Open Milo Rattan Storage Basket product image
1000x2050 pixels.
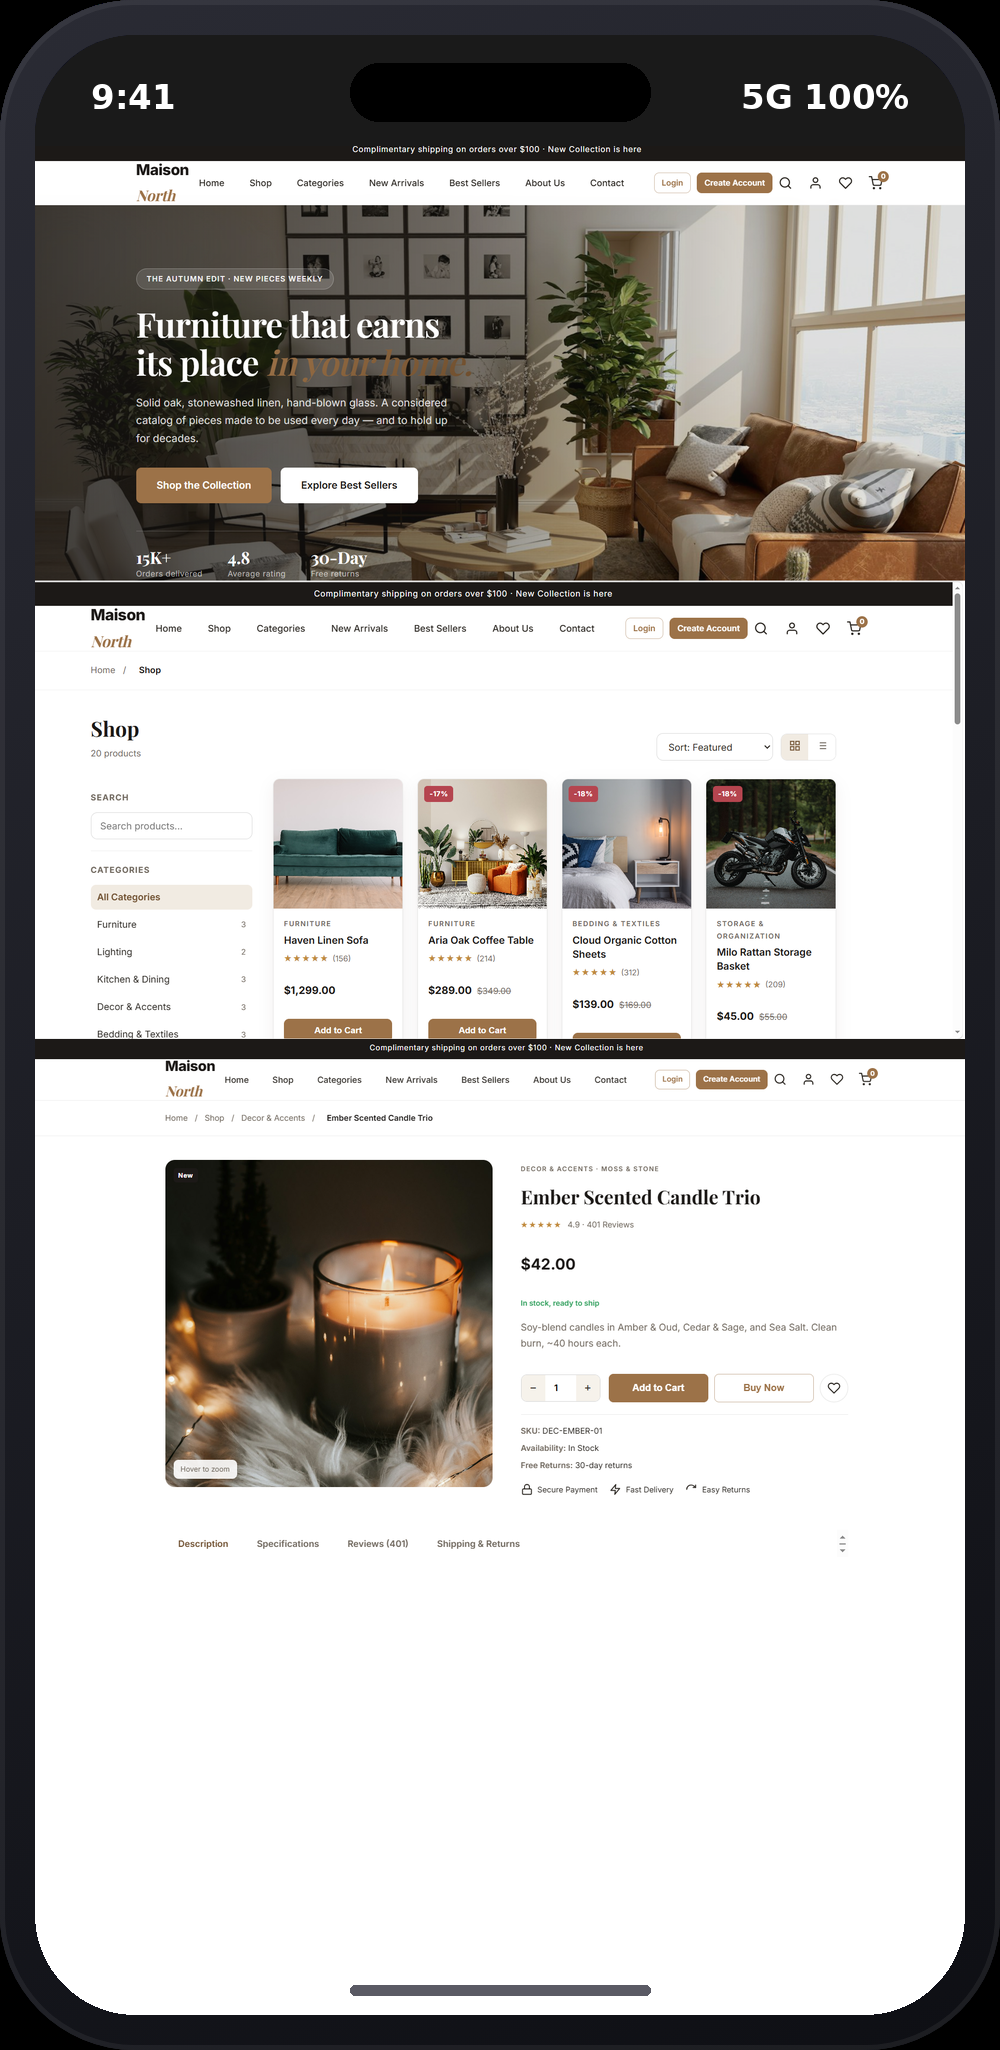(x=771, y=844)
